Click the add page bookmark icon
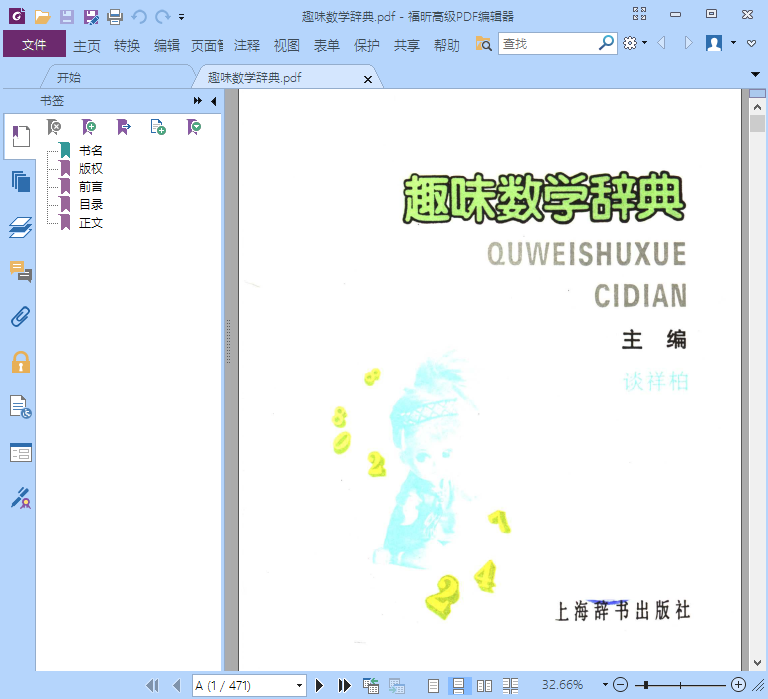Image resolution: width=768 pixels, height=699 pixels. point(158,127)
